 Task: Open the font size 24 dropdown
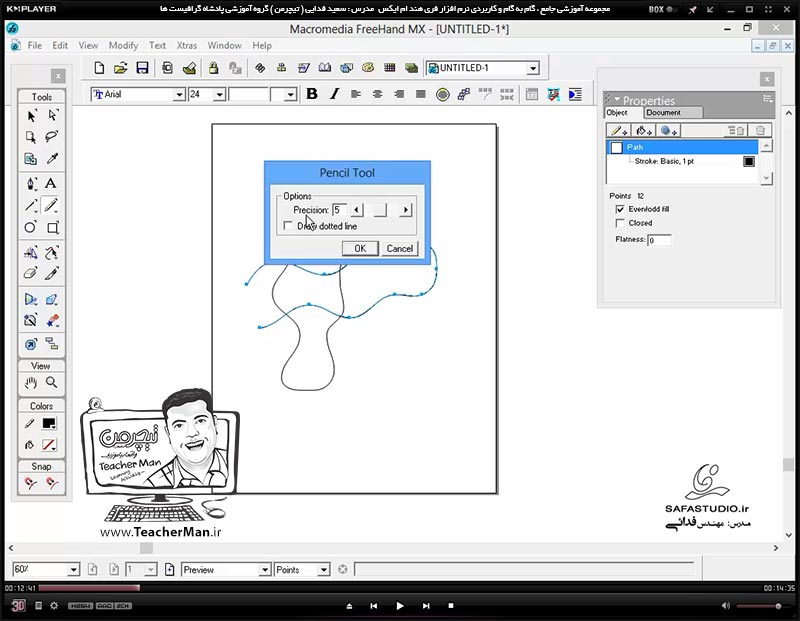(x=219, y=94)
